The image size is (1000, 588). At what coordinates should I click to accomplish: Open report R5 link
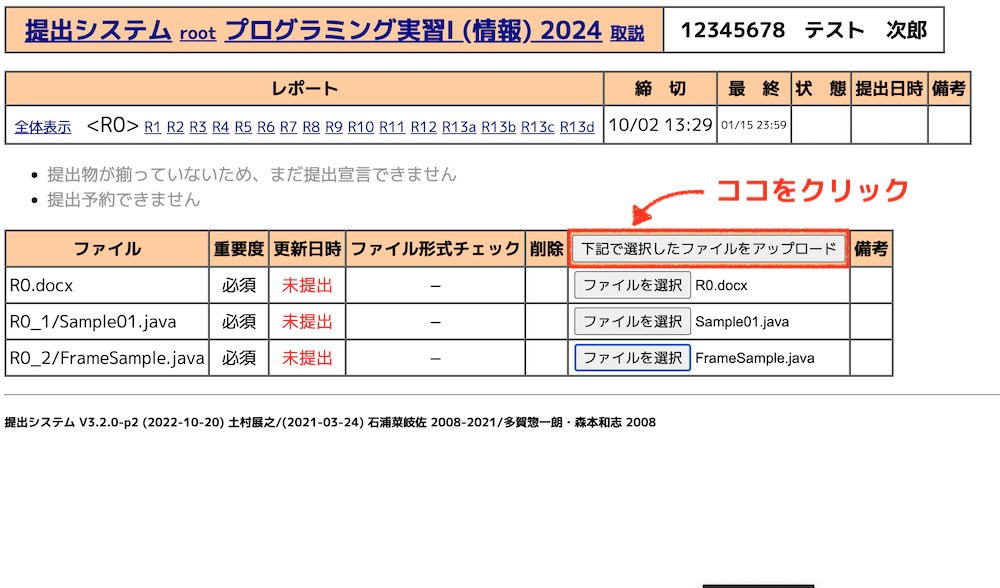(x=243, y=127)
